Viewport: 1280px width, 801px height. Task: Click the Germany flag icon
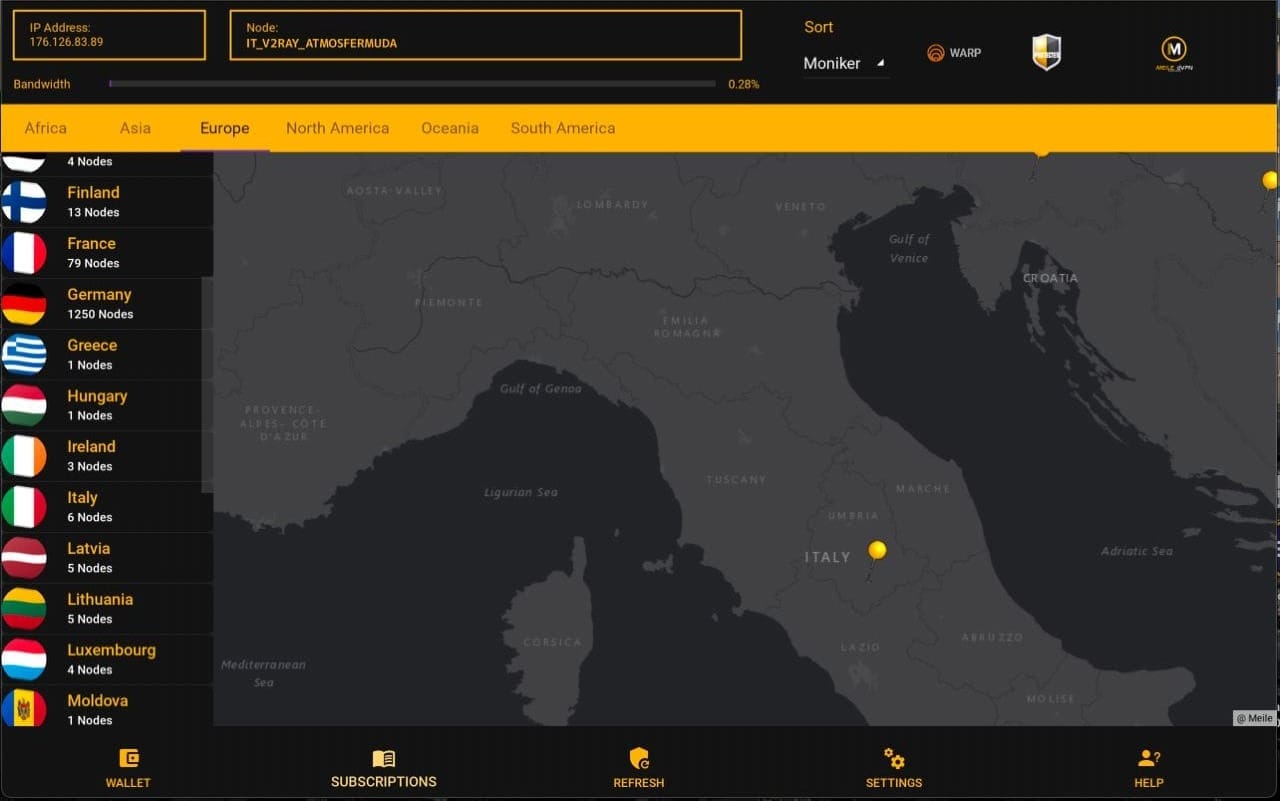pyautogui.click(x=24, y=304)
